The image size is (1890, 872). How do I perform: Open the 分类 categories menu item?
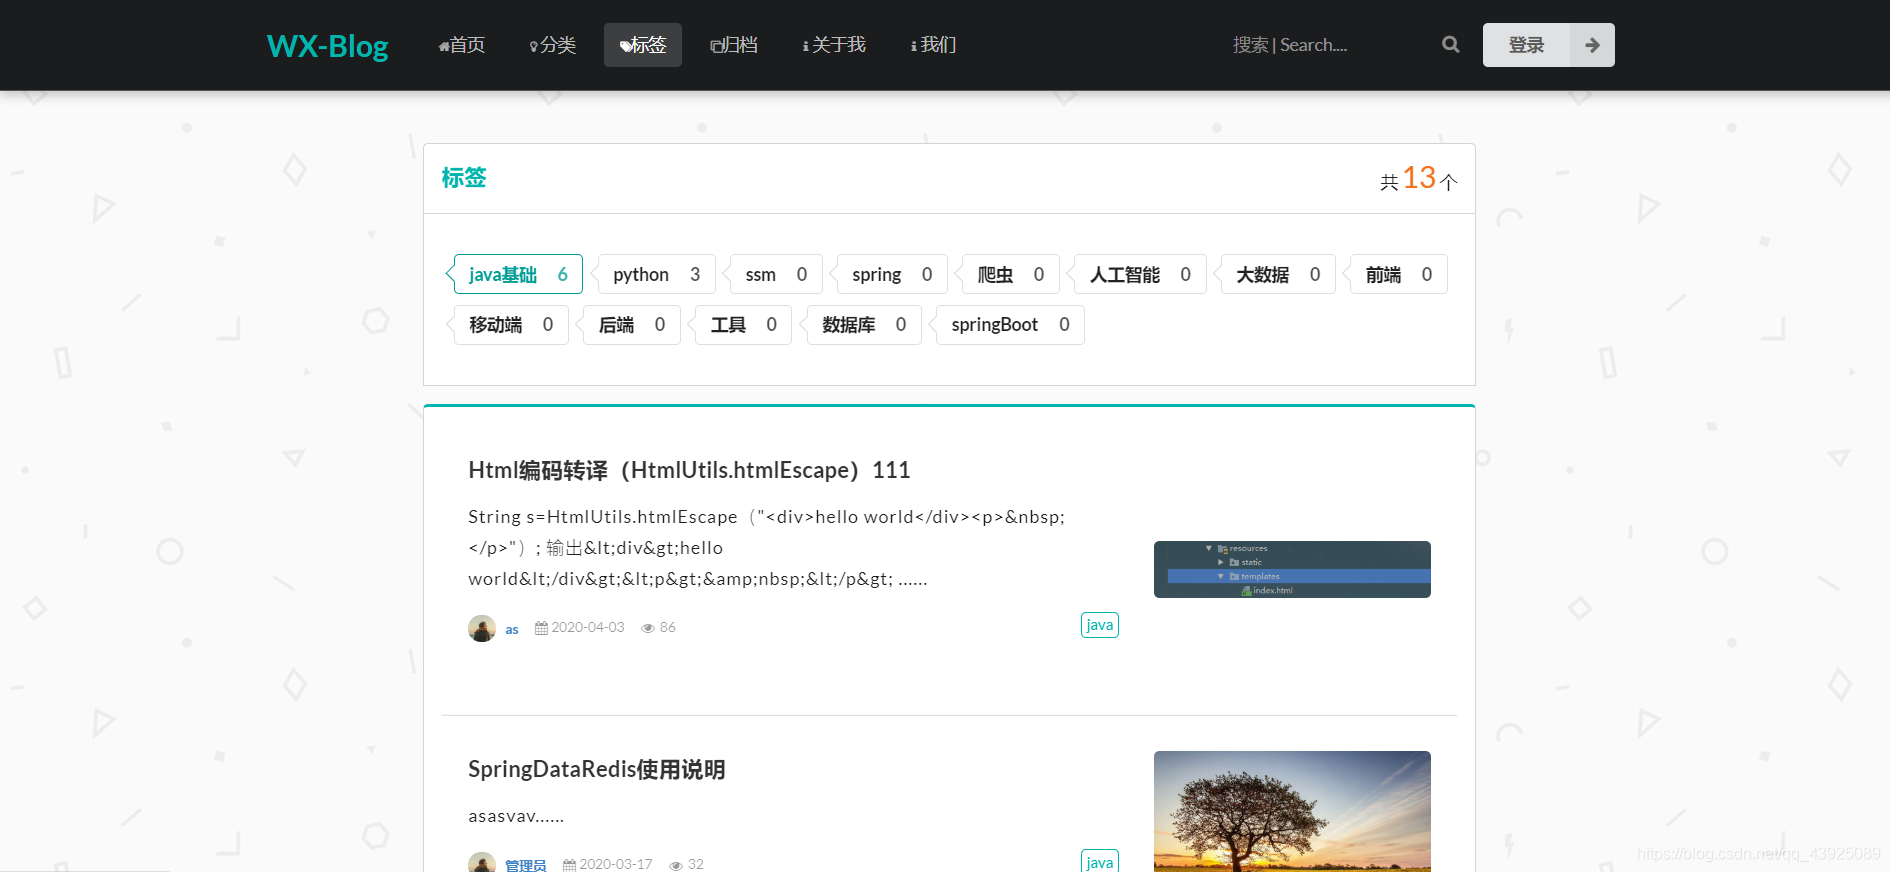[553, 45]
